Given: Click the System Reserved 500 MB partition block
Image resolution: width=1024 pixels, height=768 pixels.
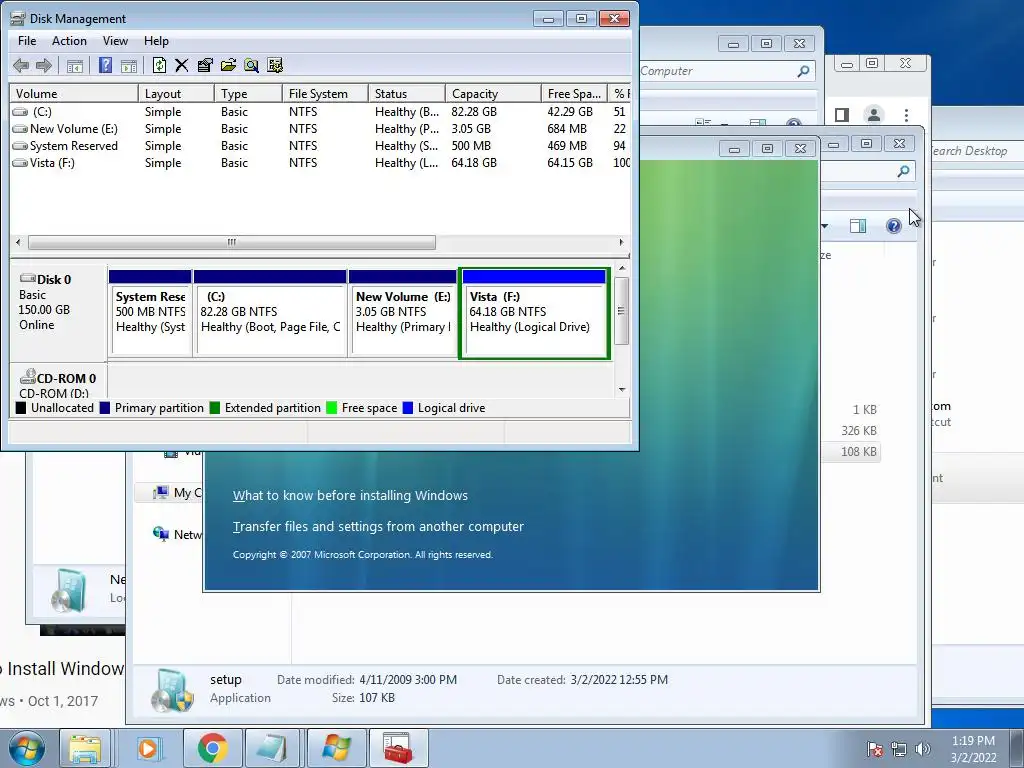Looking at the screenshot, I should 150,313.
